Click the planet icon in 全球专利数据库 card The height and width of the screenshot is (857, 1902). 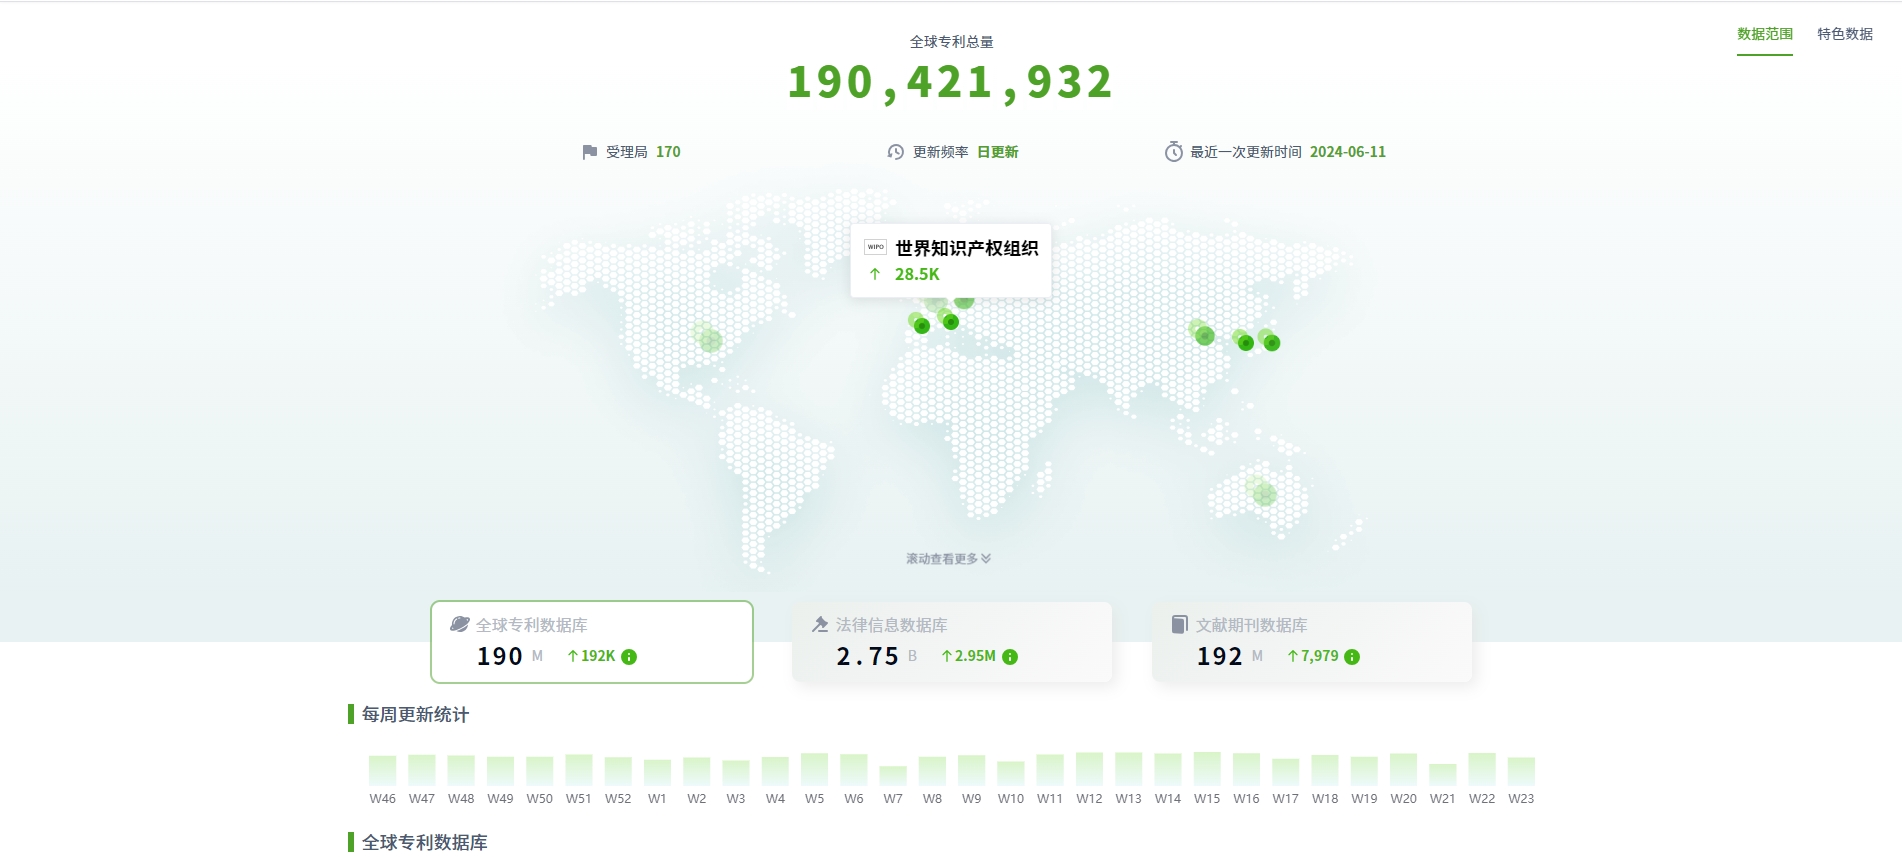coord(460,624)
